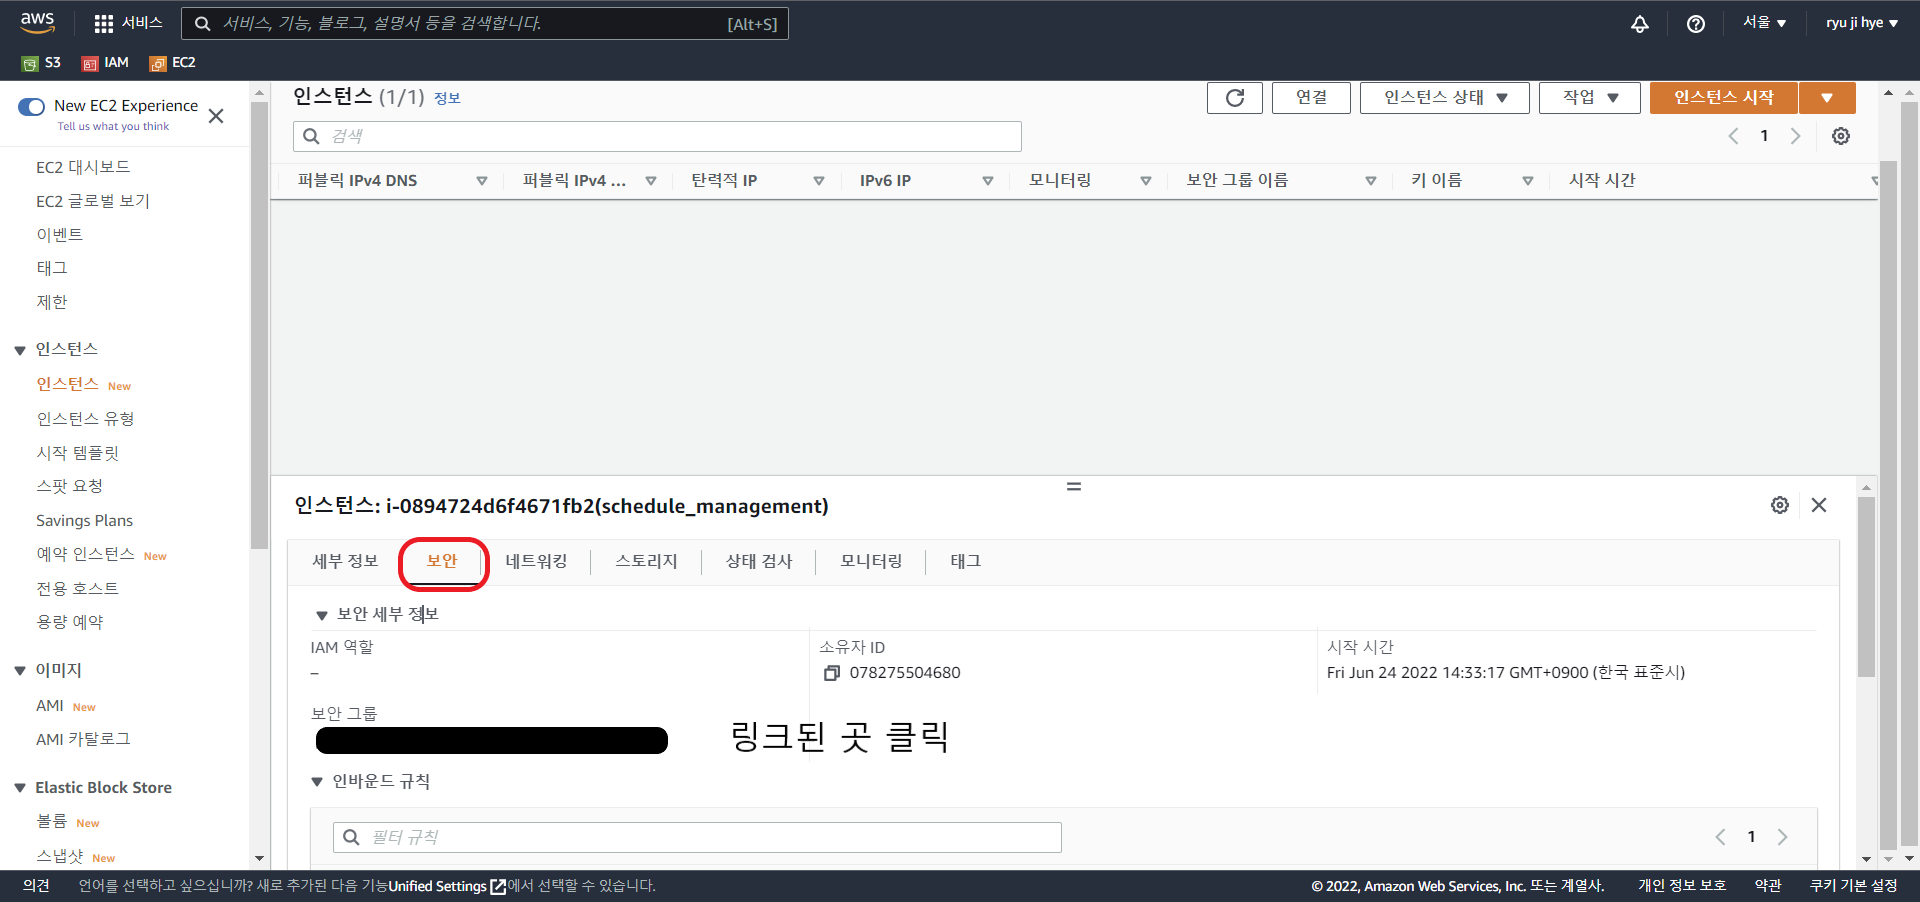
Task: Open the AMI 카탈로그 sidebar link
Action: coord(83,740)
